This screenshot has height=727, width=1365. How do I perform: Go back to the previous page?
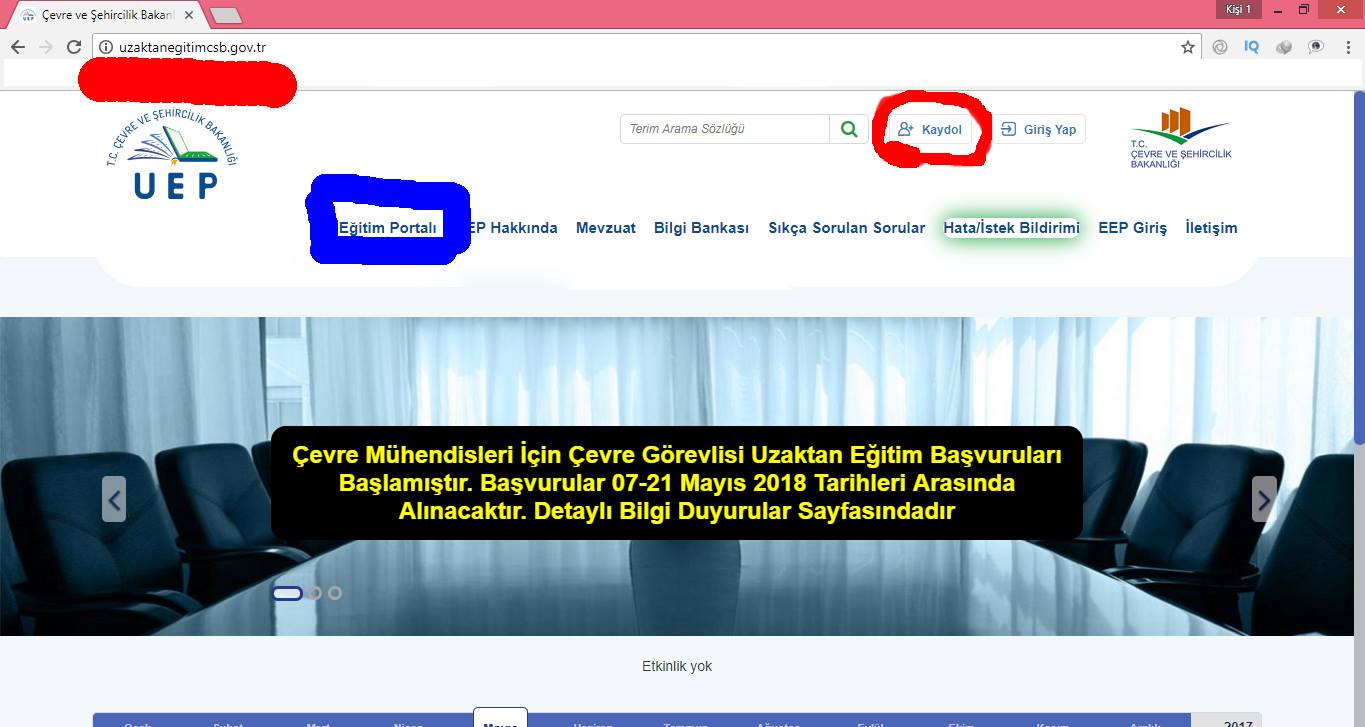click(x=18, y=47)
